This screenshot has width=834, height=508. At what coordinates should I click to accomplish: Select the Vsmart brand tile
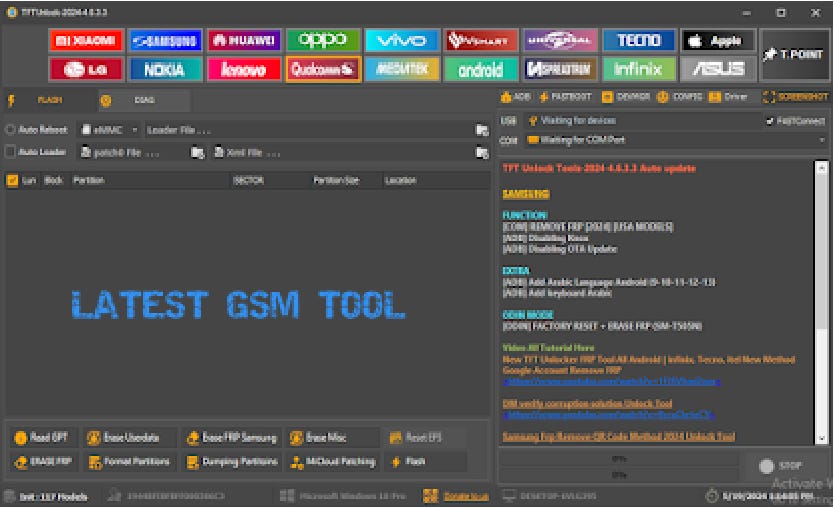tap(480, 40)
